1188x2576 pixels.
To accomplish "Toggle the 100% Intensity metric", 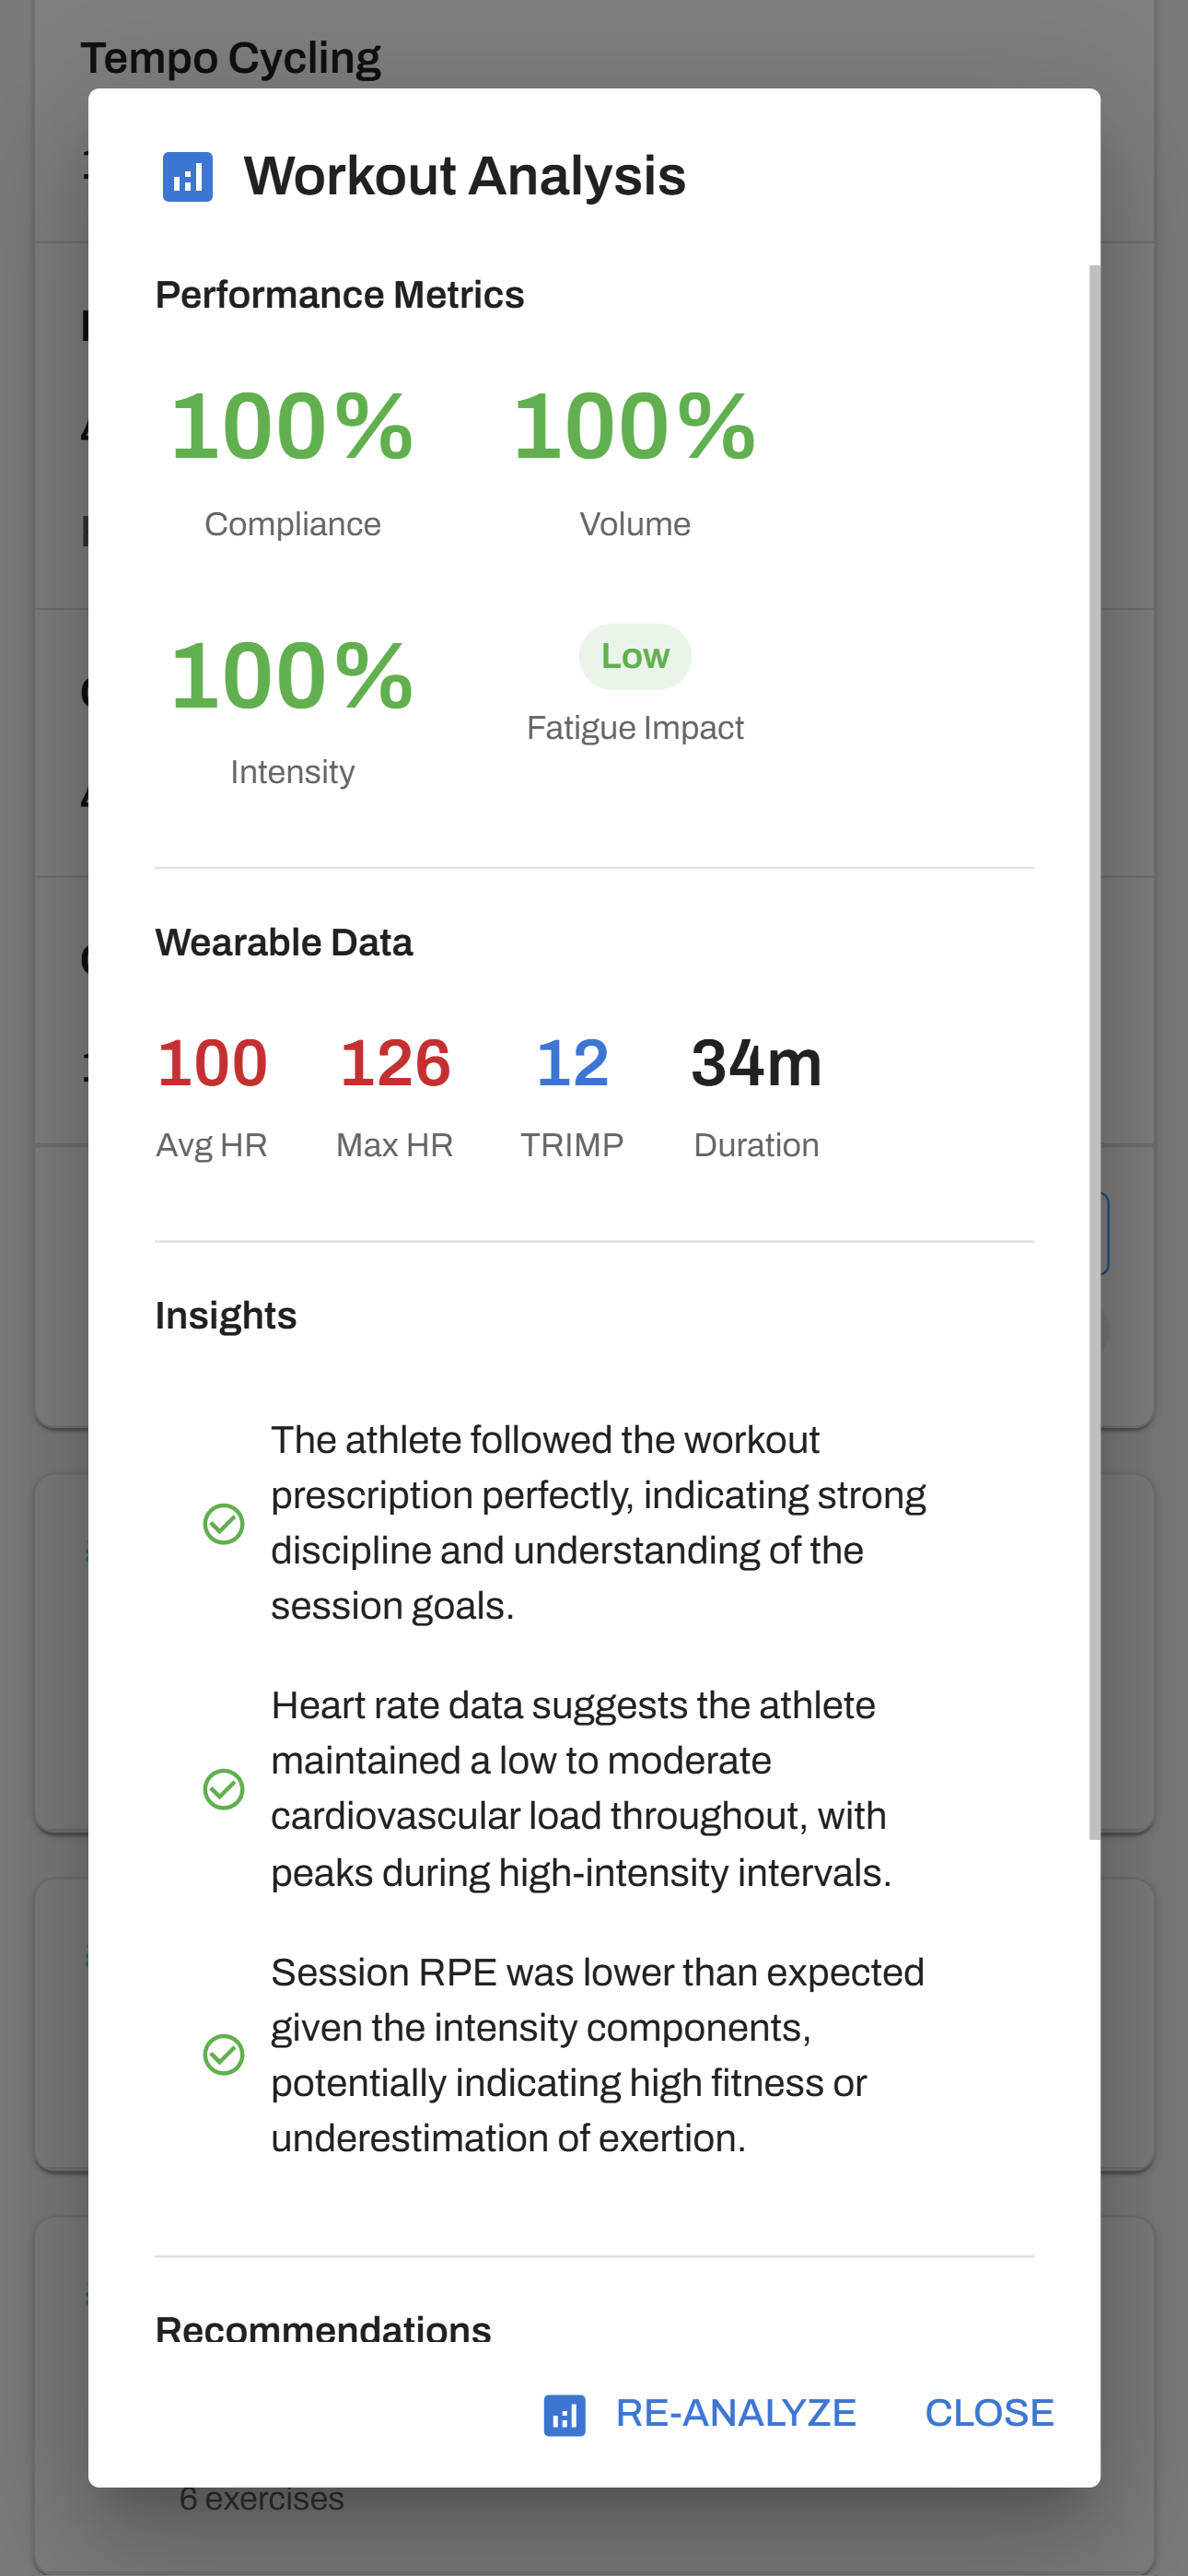I will click(292, 676).
